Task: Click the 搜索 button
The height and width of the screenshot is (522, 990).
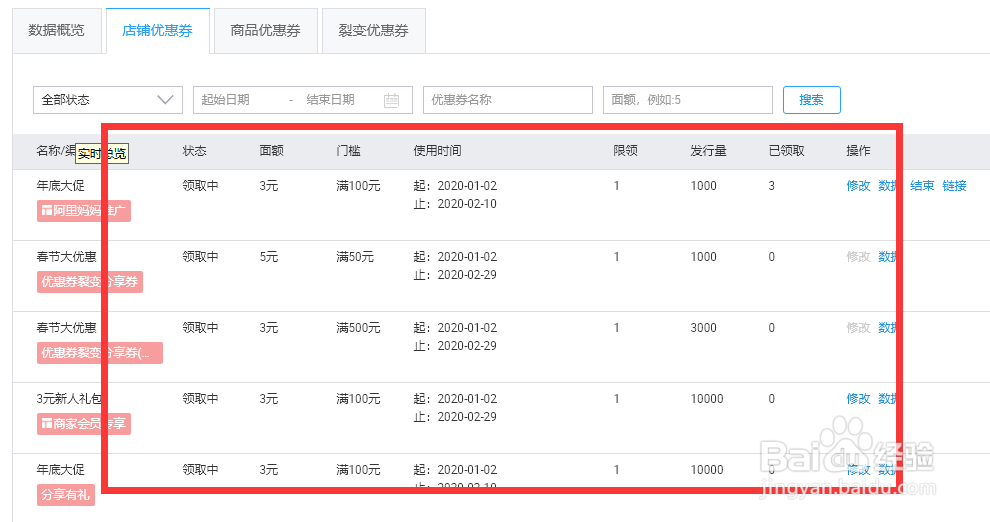Action: 811,100
